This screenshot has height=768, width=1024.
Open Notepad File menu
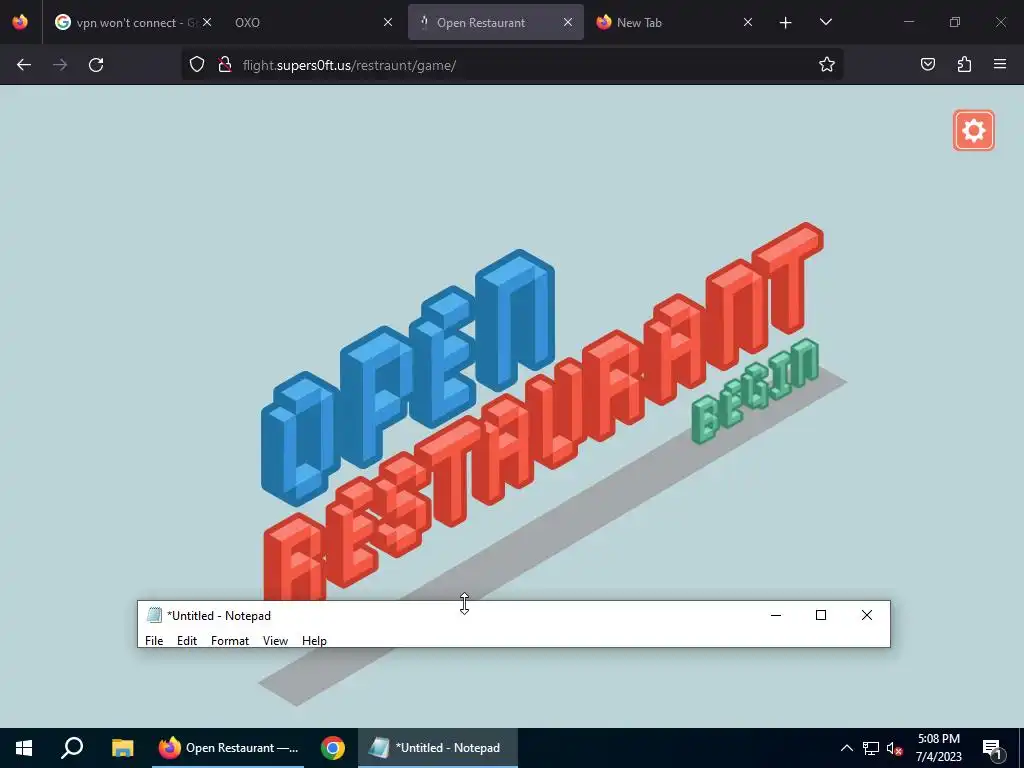tap(154, 641)
